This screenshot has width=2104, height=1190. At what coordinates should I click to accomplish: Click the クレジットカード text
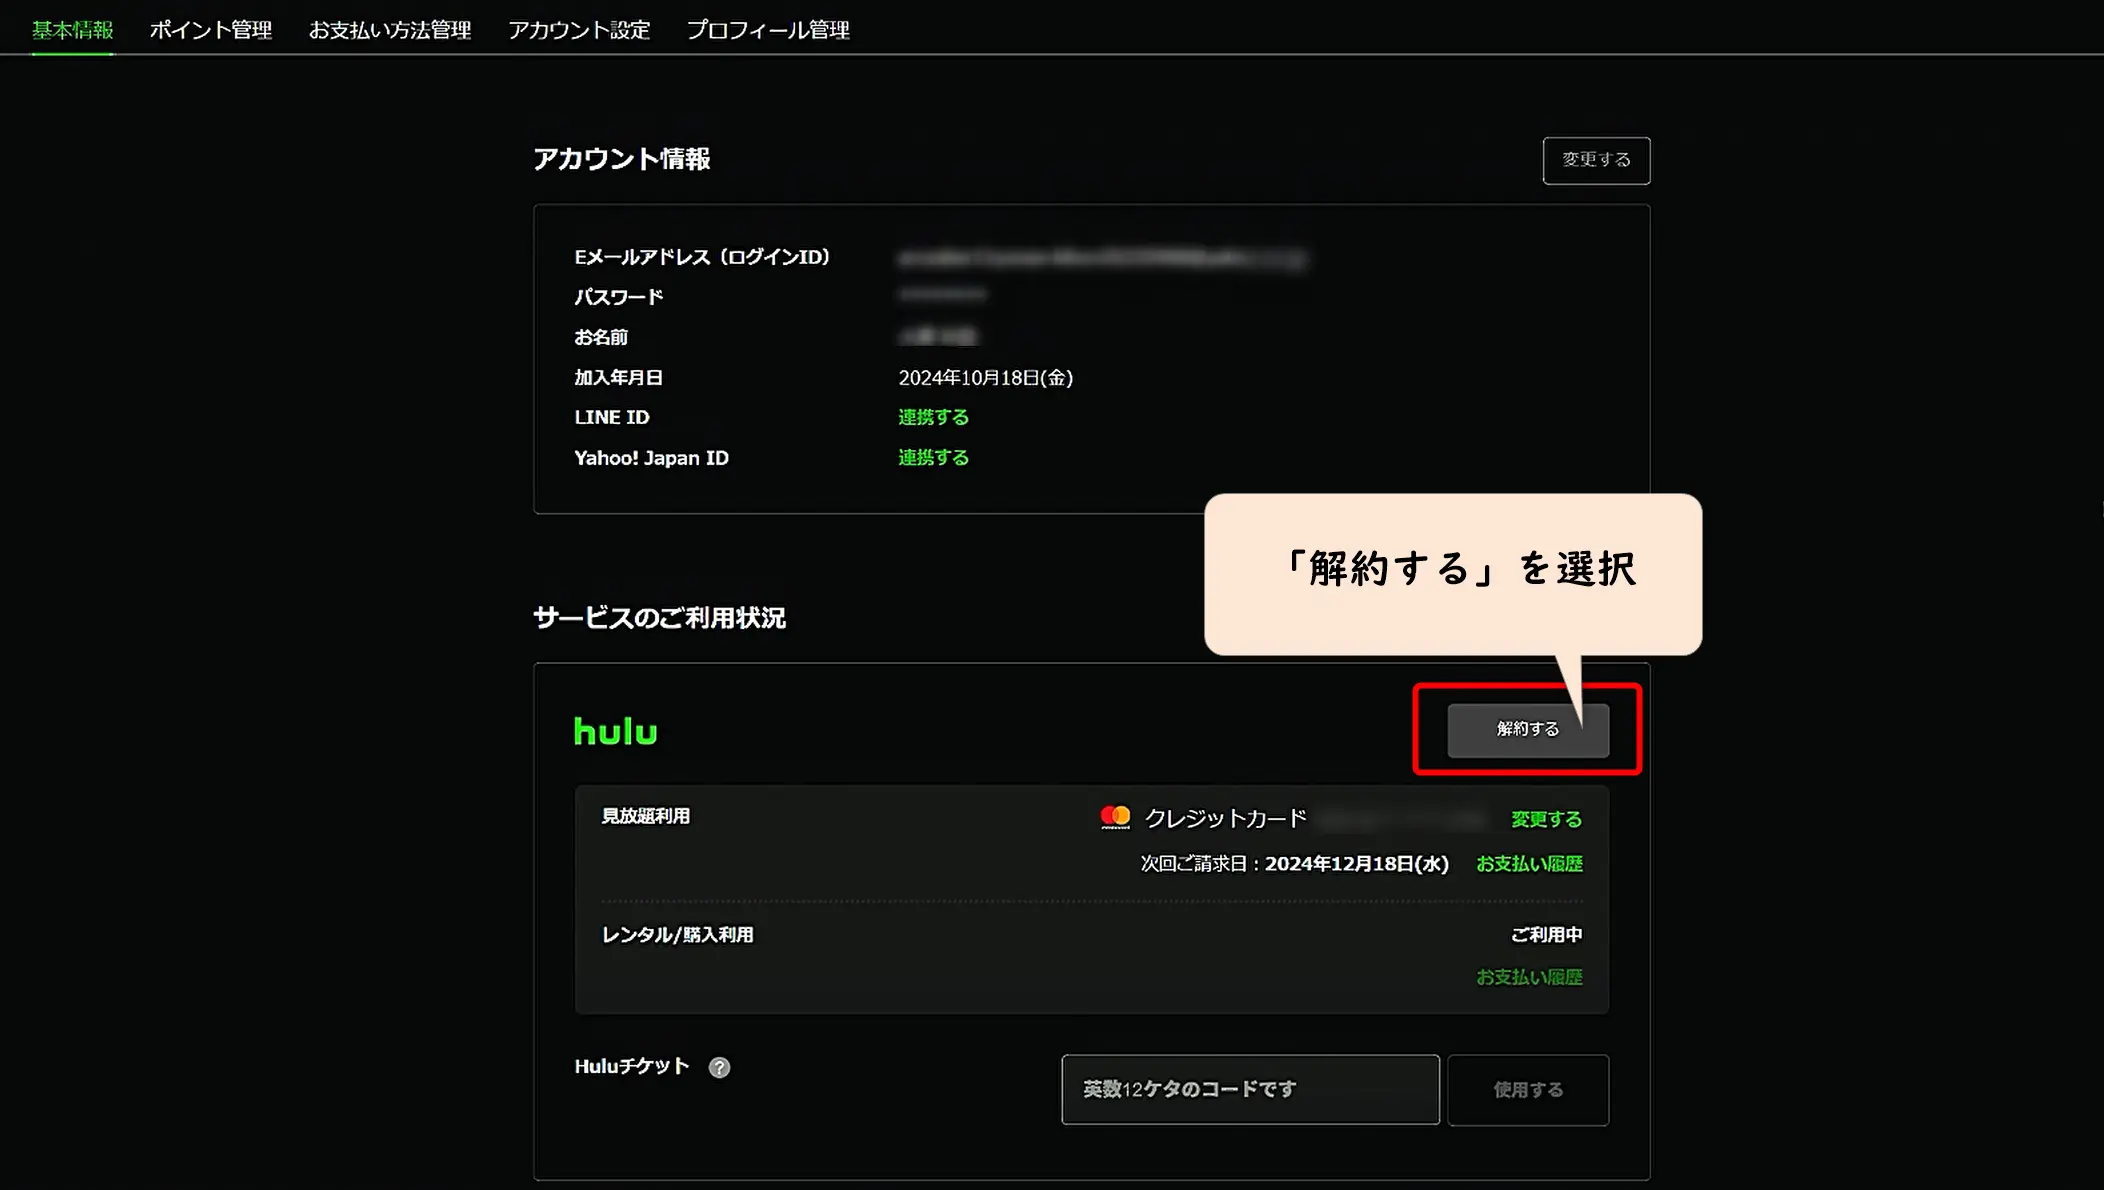(x=1225, y=818)
